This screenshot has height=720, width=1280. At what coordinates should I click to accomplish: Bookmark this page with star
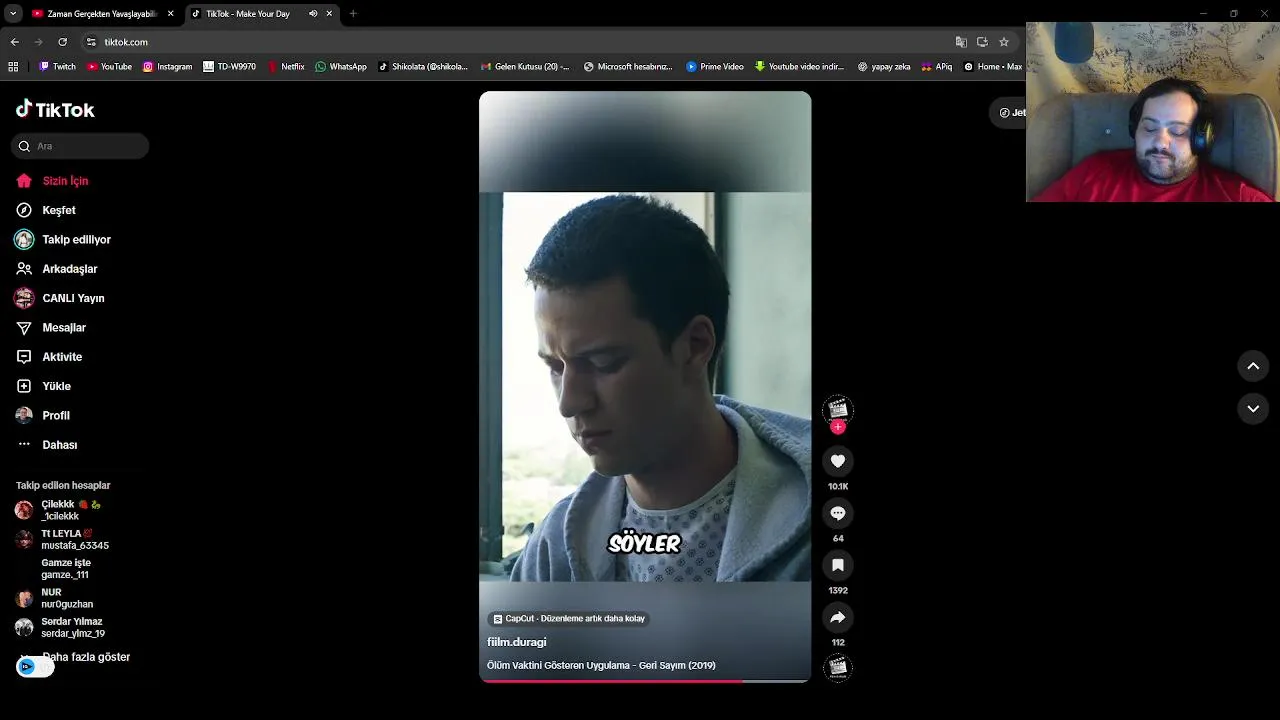tap(1004, 42)
